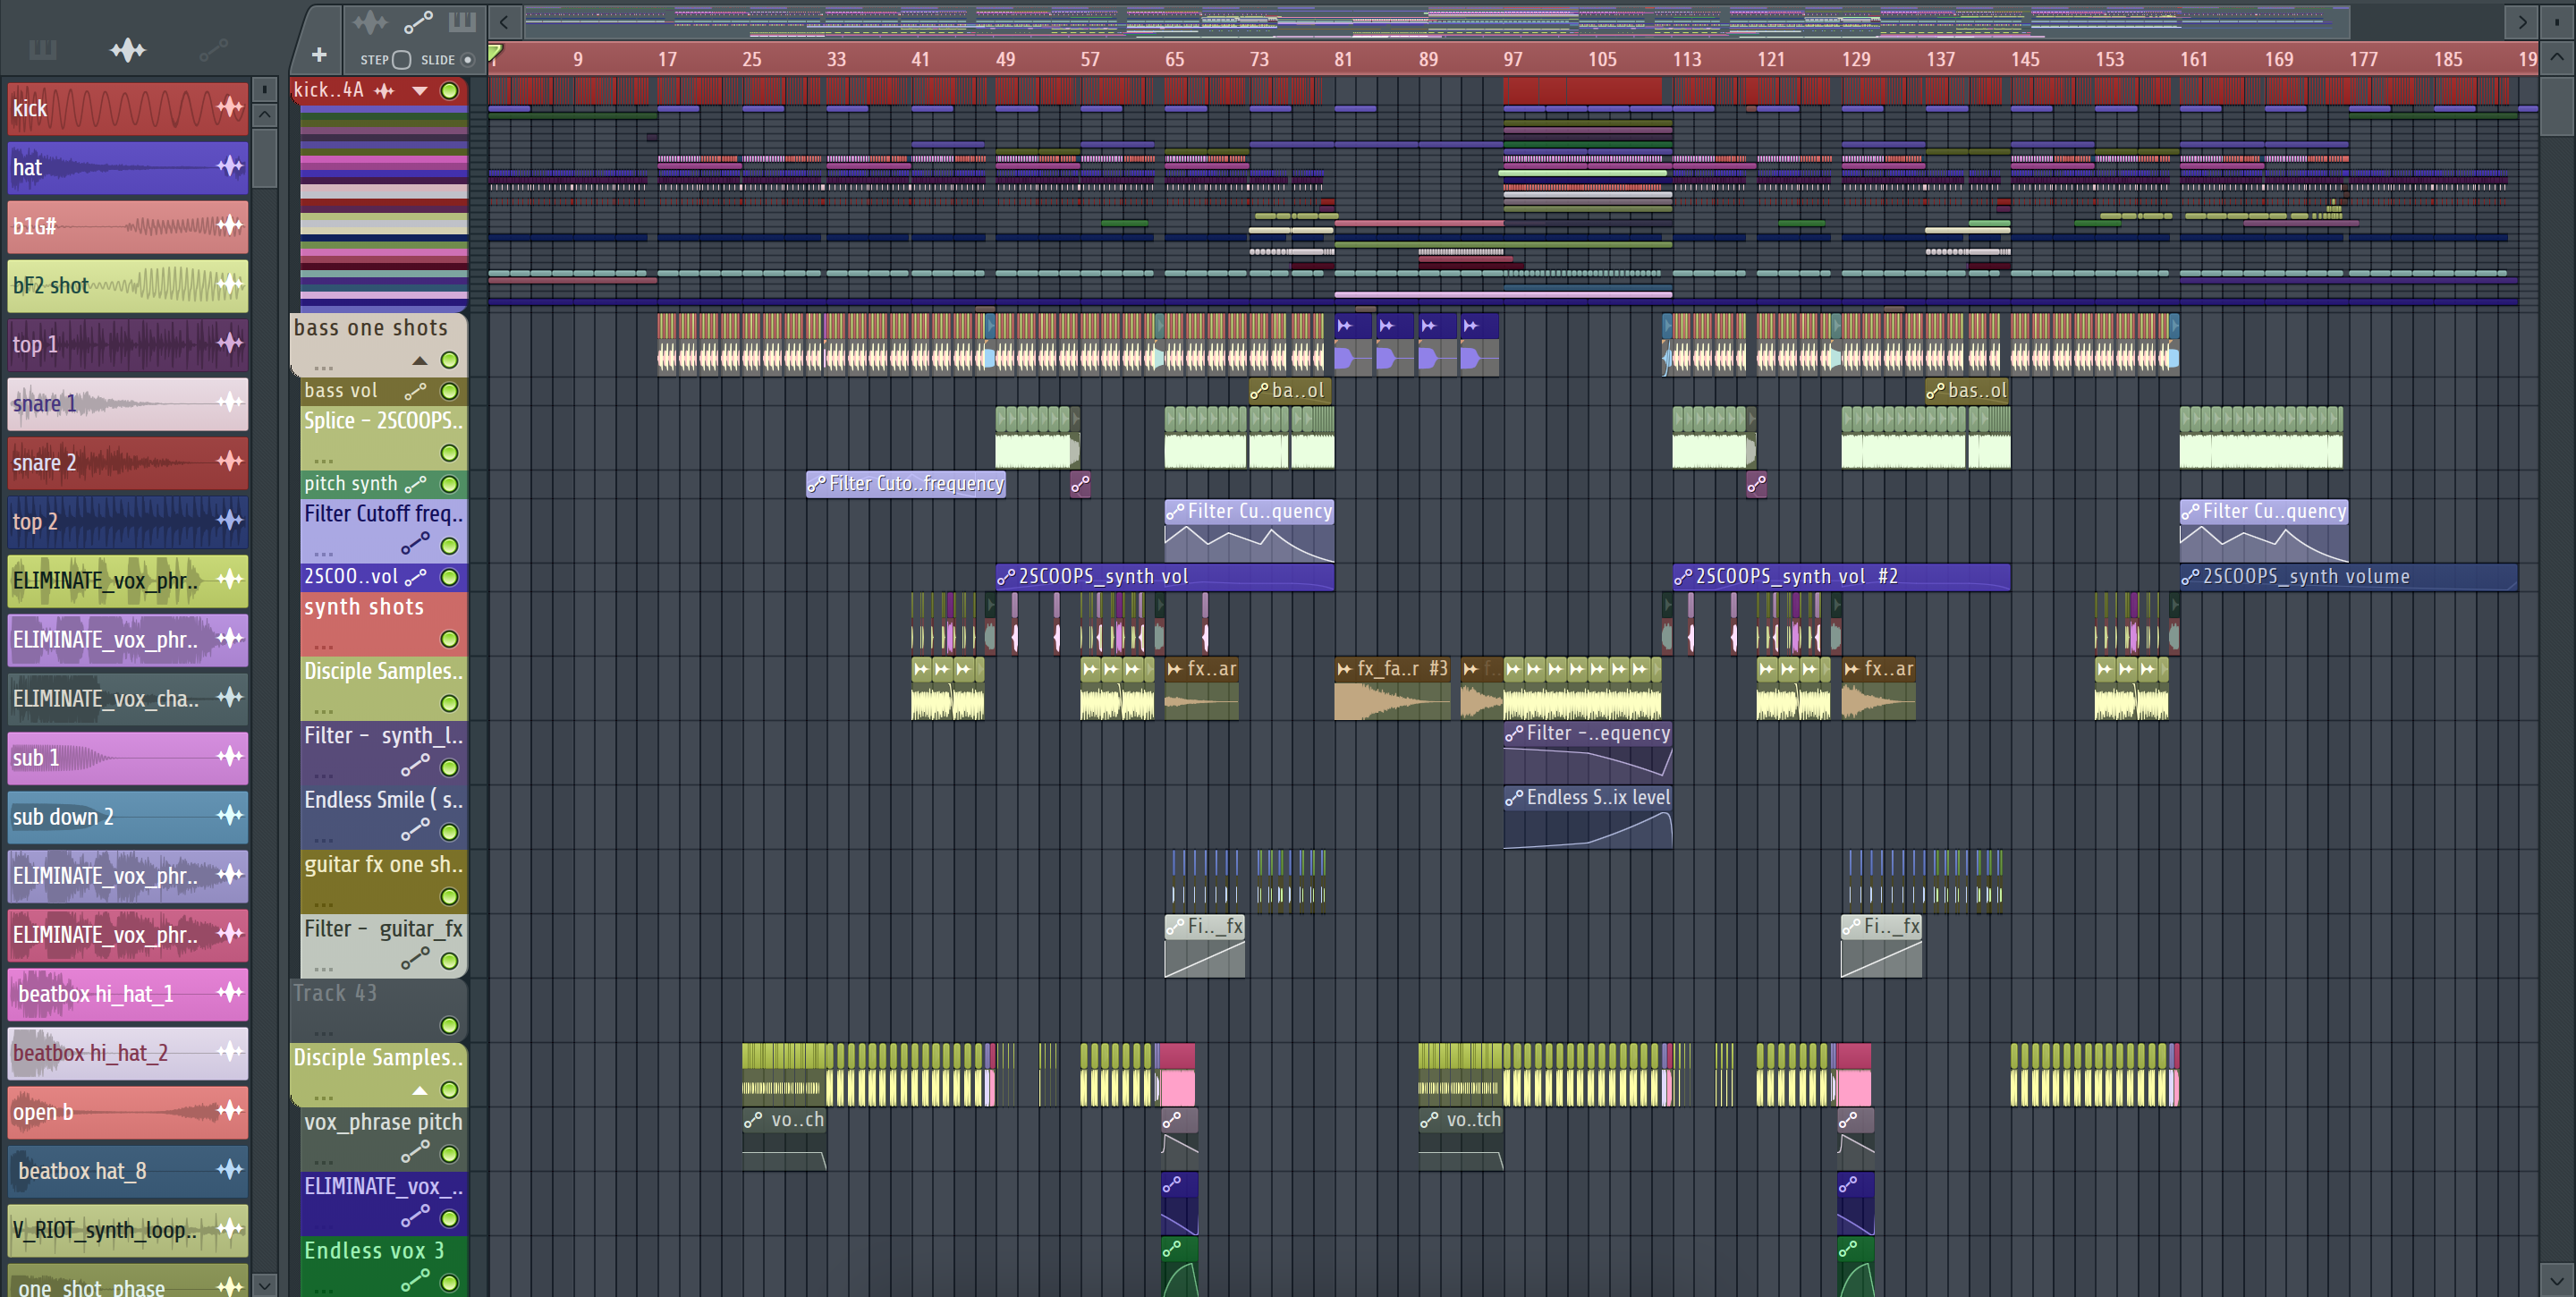Image resolution: width=2576 pixels, height=1297 pixels.
Task: Select the bF2 shot sample in picker
Action: 128,285
